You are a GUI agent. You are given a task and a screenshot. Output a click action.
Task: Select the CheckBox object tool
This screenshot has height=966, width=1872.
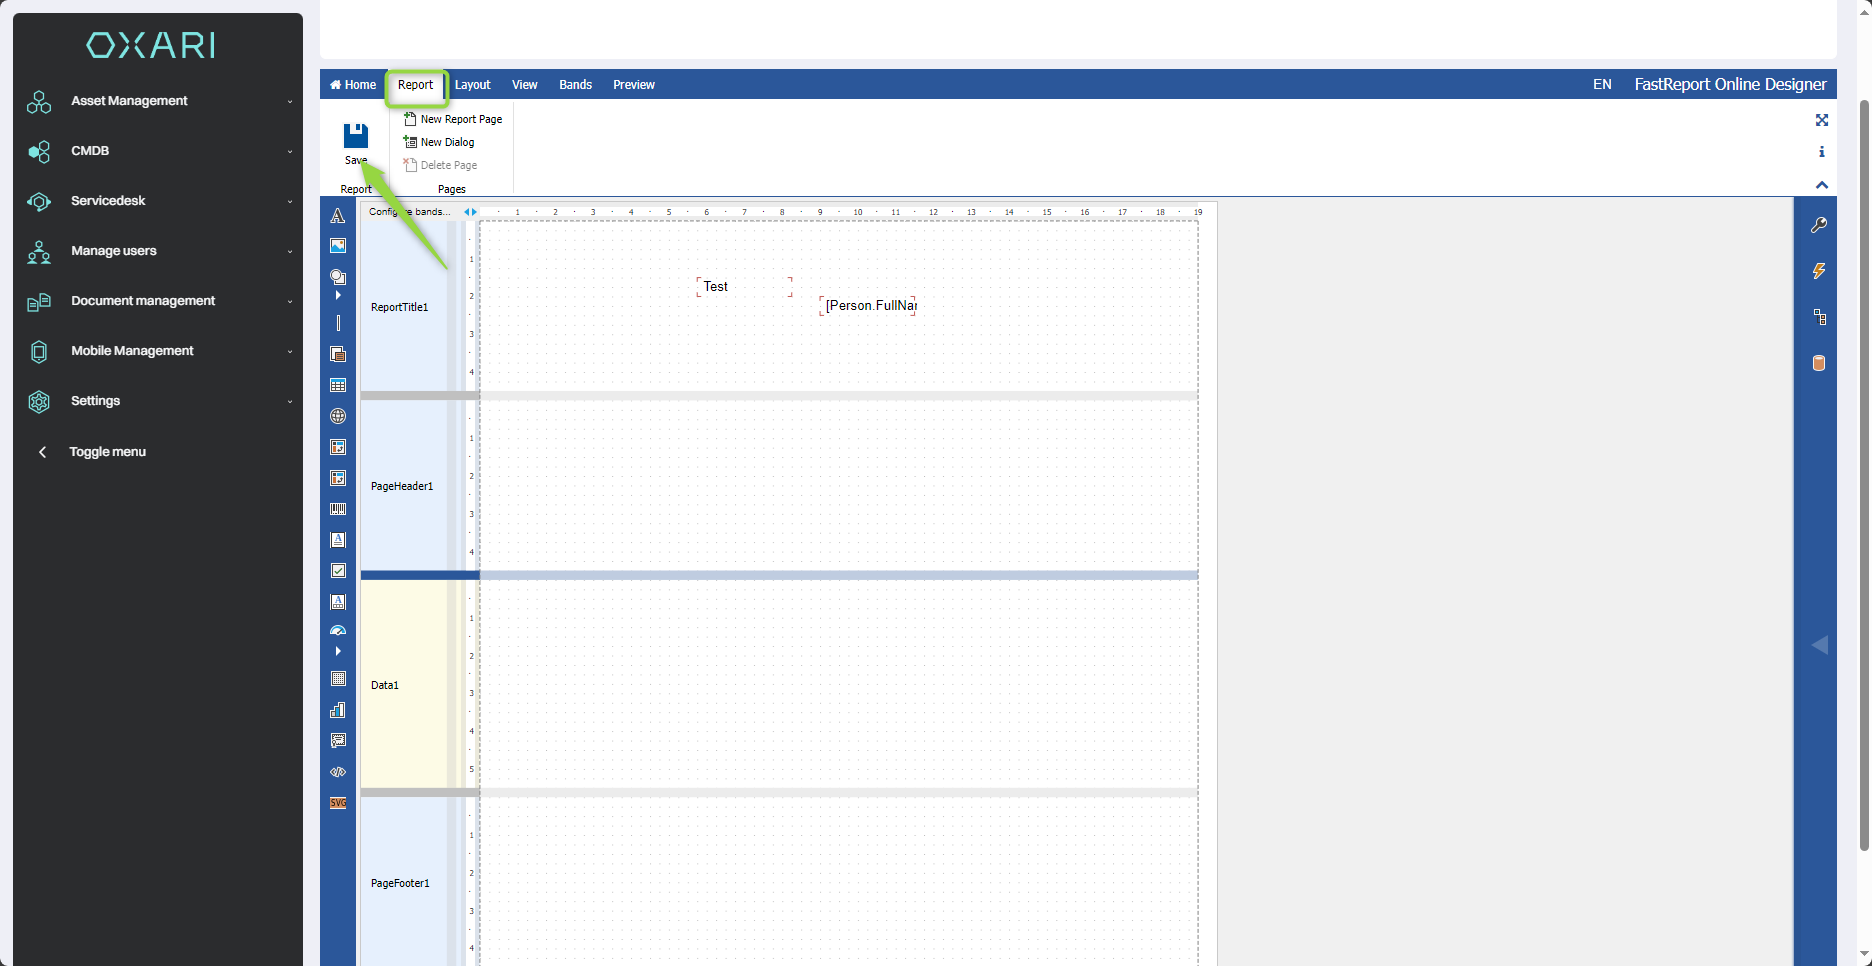338,571
